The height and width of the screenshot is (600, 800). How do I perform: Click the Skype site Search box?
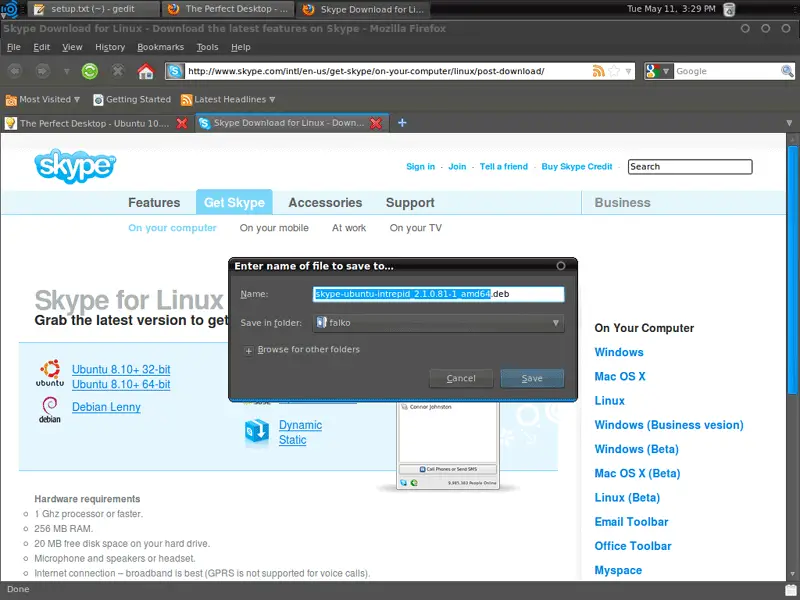coord(690,167)
